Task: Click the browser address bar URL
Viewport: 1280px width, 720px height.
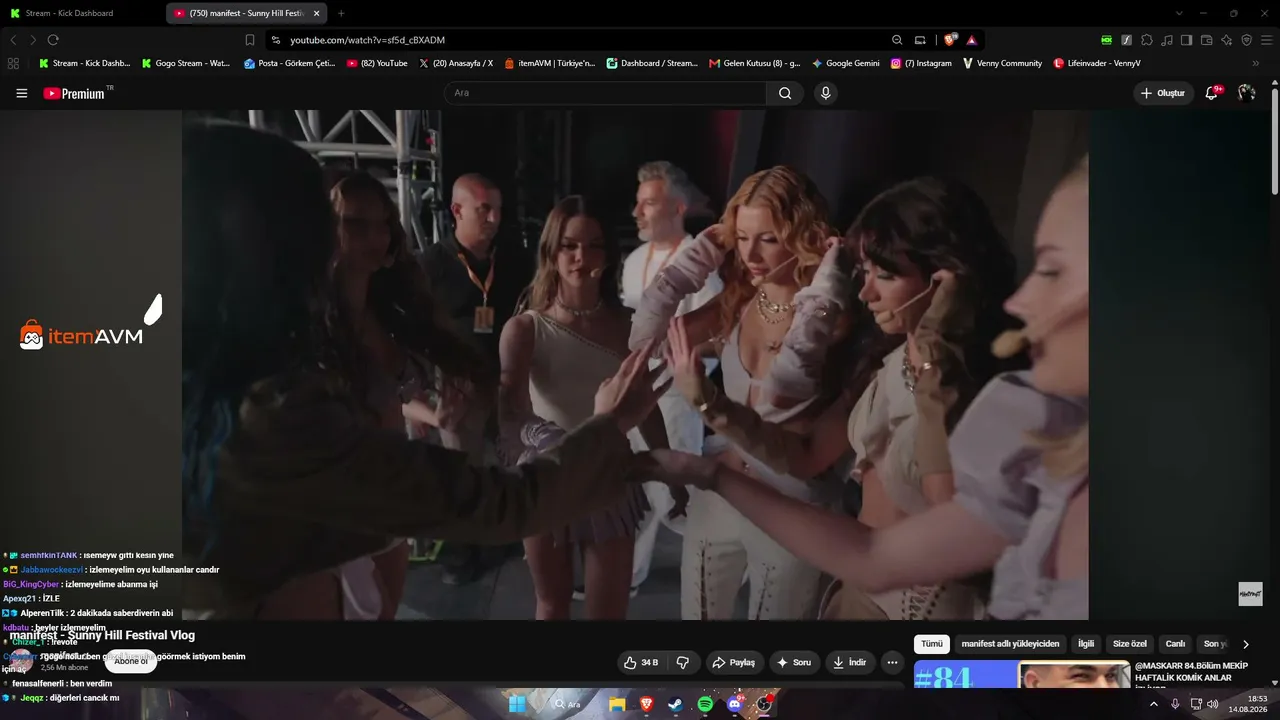Action: point(367,40)
